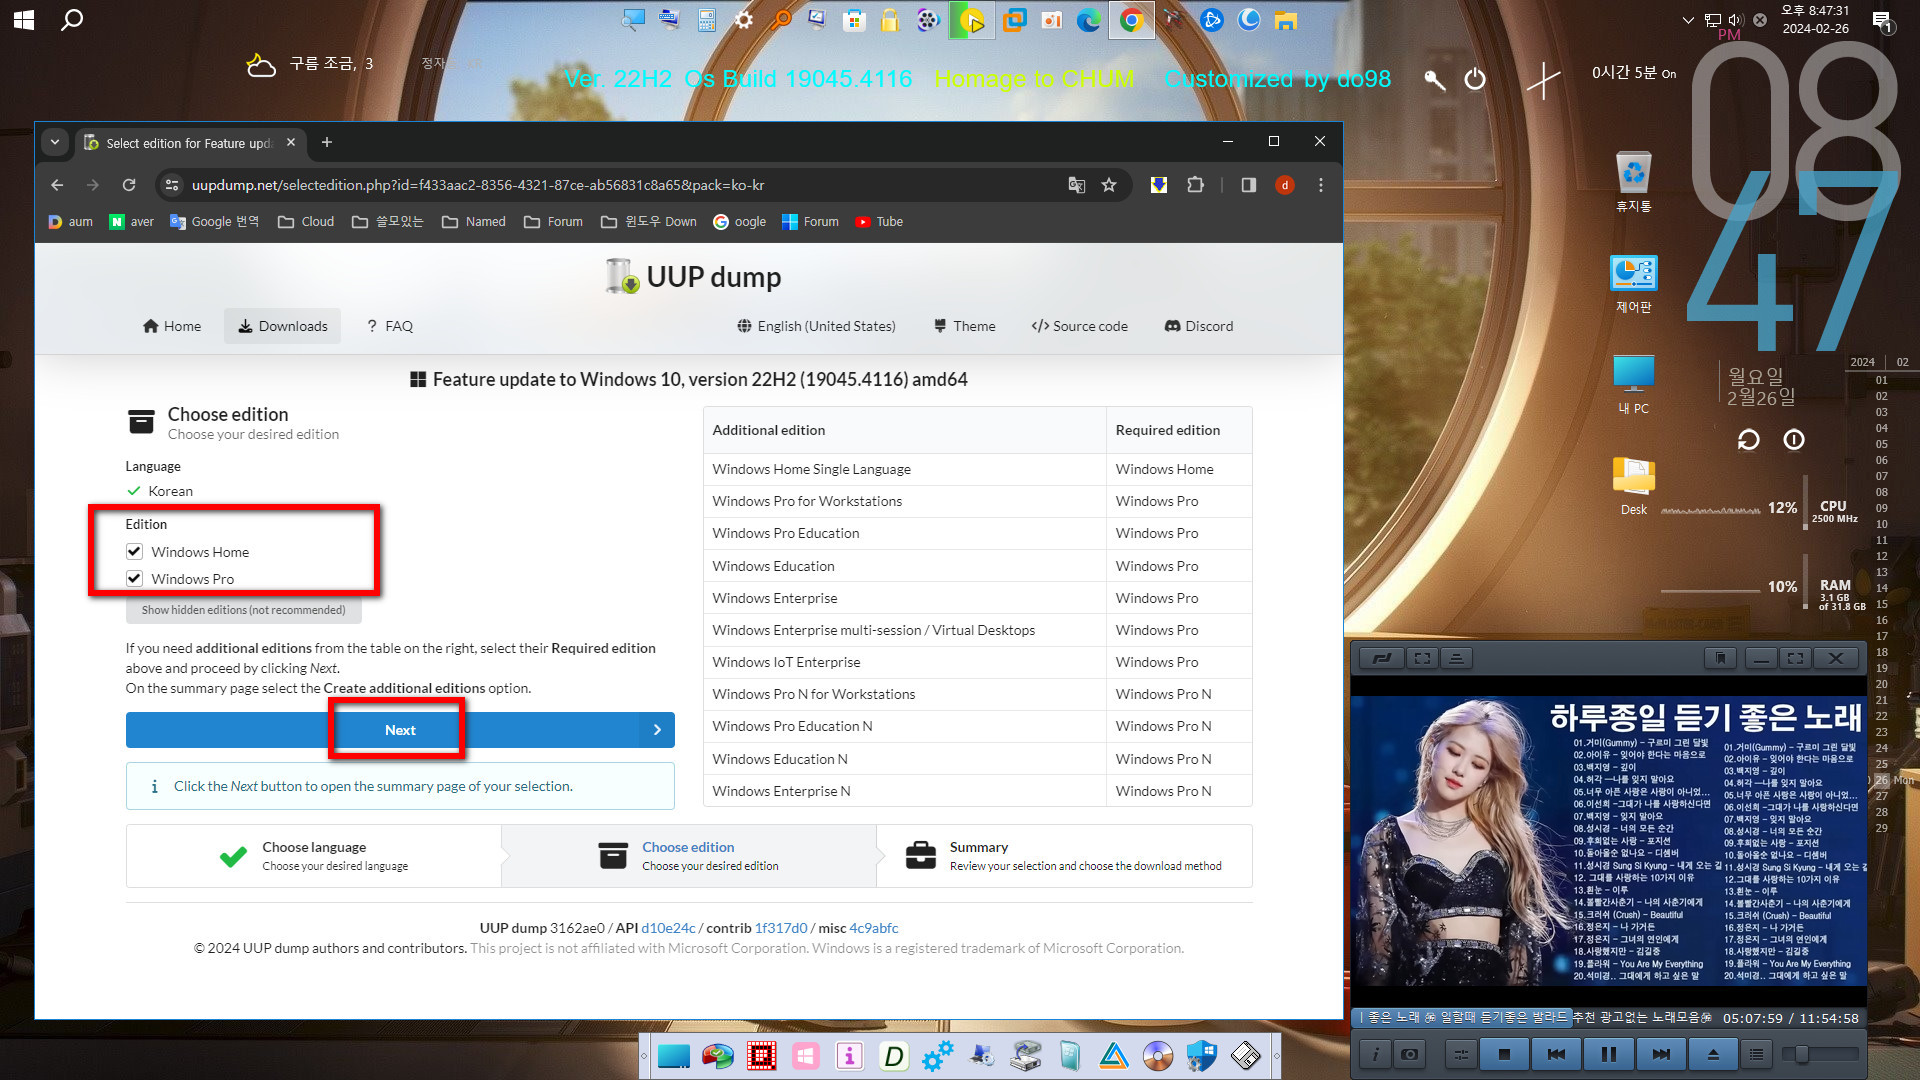Click the Google Translate icon in address bar
This screenshot has width=1920, height=1080.
(x=1076, y=185)
